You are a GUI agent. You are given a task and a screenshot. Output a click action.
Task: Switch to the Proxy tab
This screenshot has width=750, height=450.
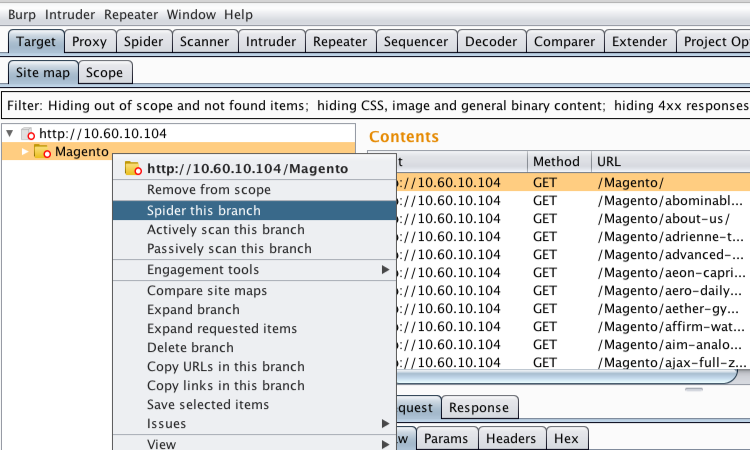pos(89,42)
